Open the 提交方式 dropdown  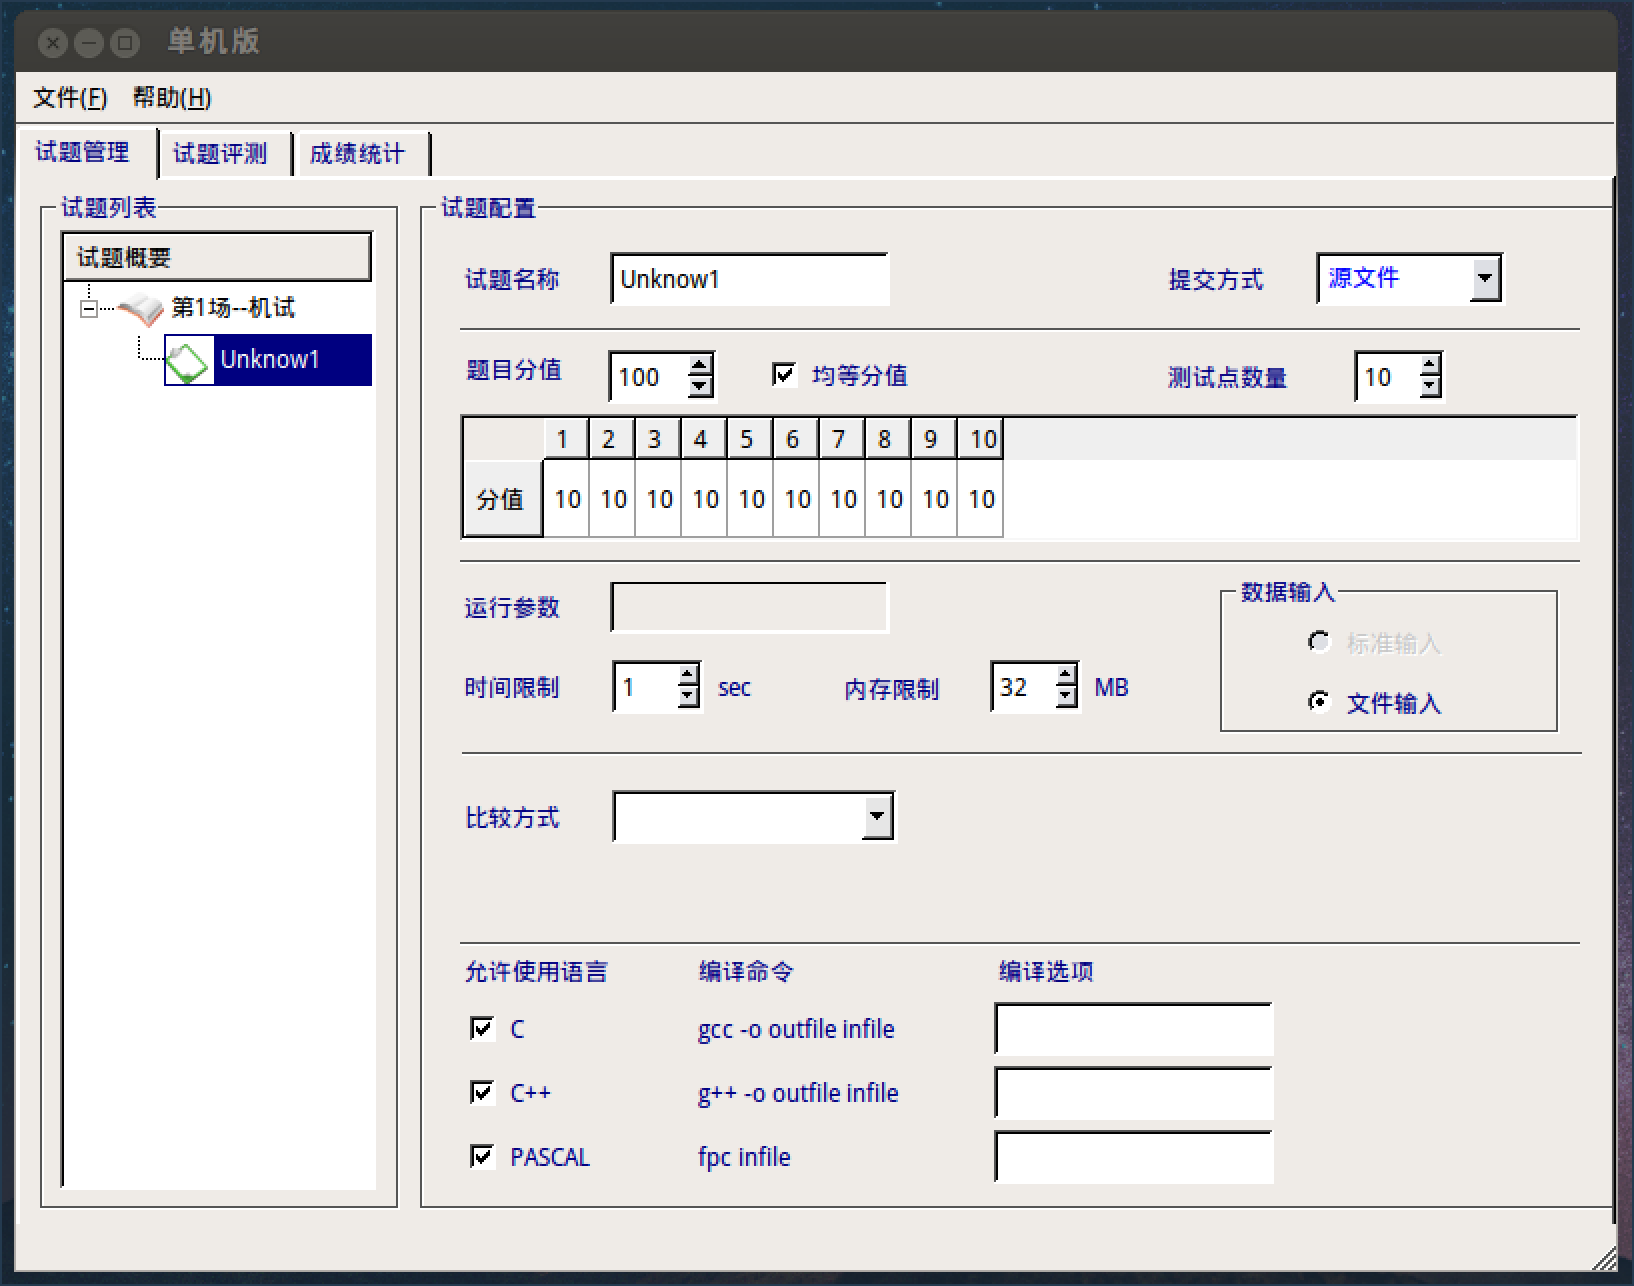tap(1485, 279)
